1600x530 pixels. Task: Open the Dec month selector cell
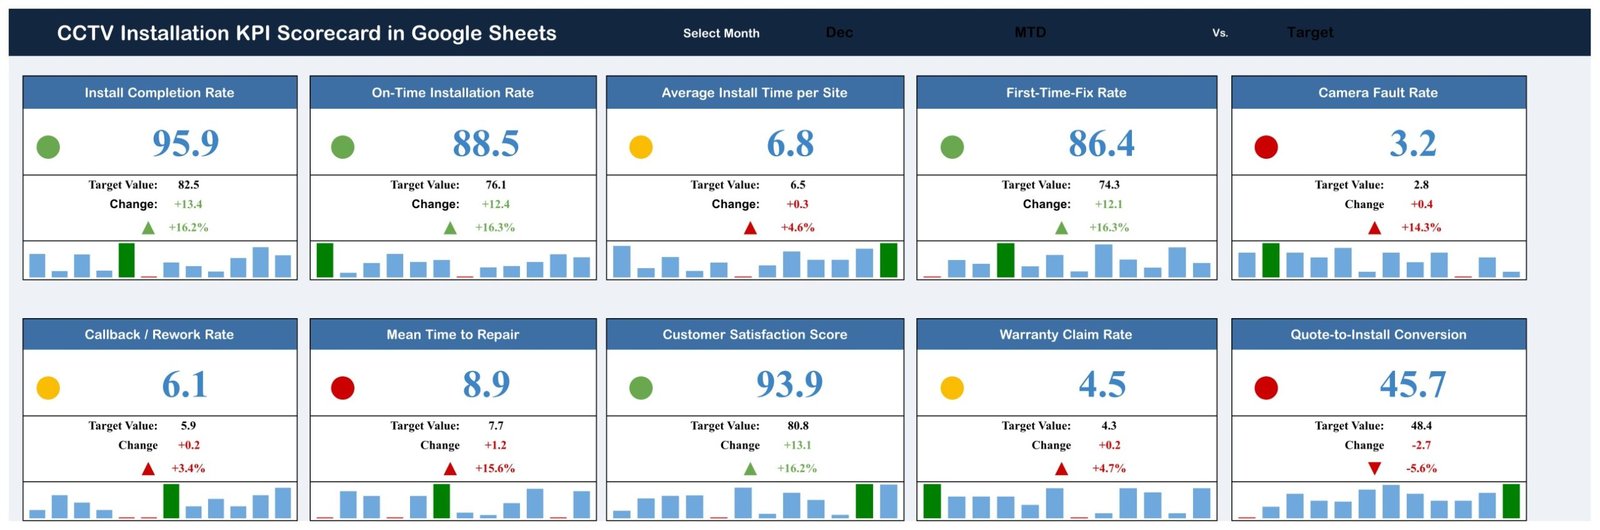tap(839, 33)
